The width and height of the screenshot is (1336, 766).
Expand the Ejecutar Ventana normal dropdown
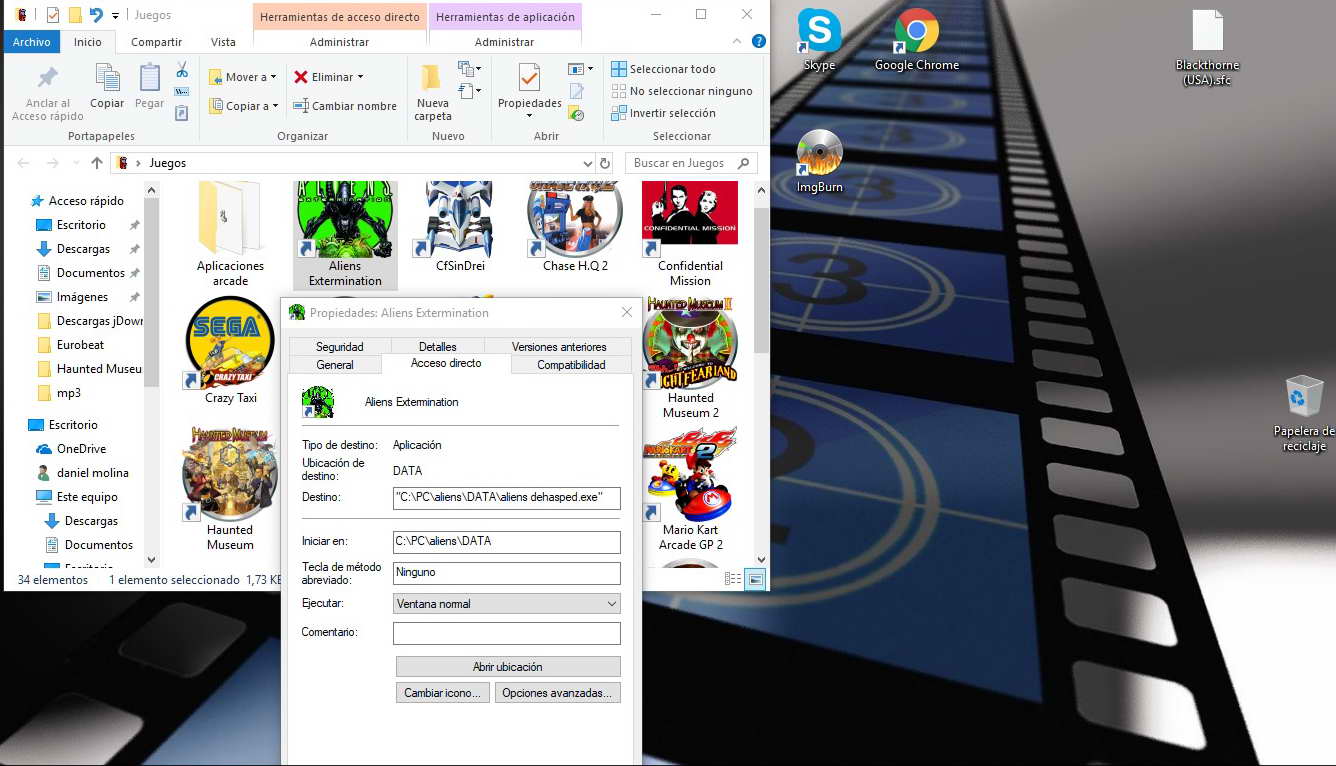coord(611,604)
